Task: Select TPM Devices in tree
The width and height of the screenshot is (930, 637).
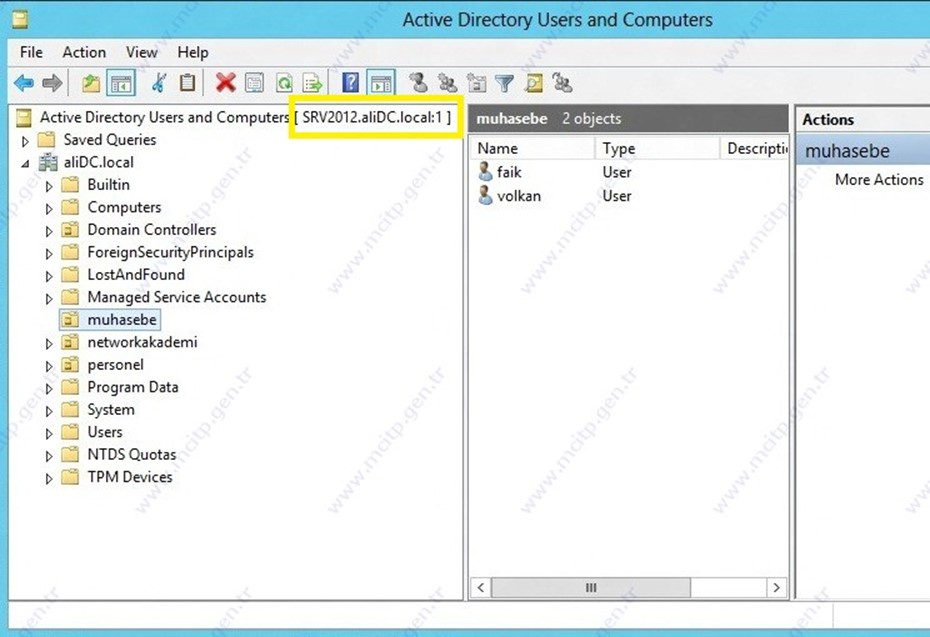Action: point(130,477)
